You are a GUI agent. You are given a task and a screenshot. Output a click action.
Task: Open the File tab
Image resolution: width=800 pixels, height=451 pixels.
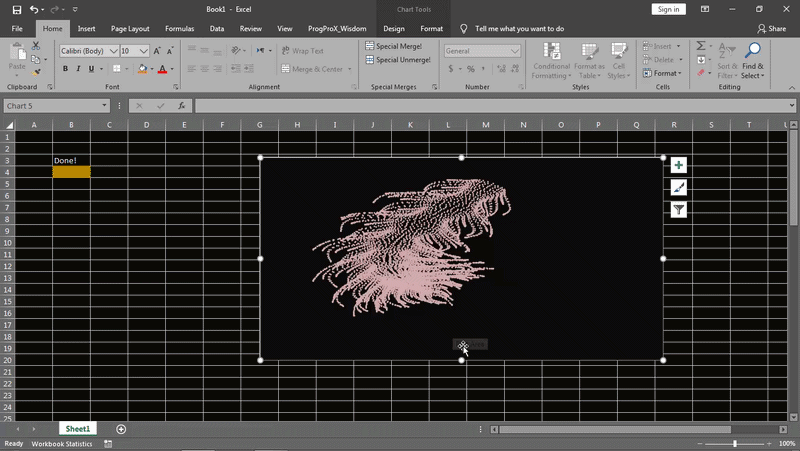coord(17,29)
